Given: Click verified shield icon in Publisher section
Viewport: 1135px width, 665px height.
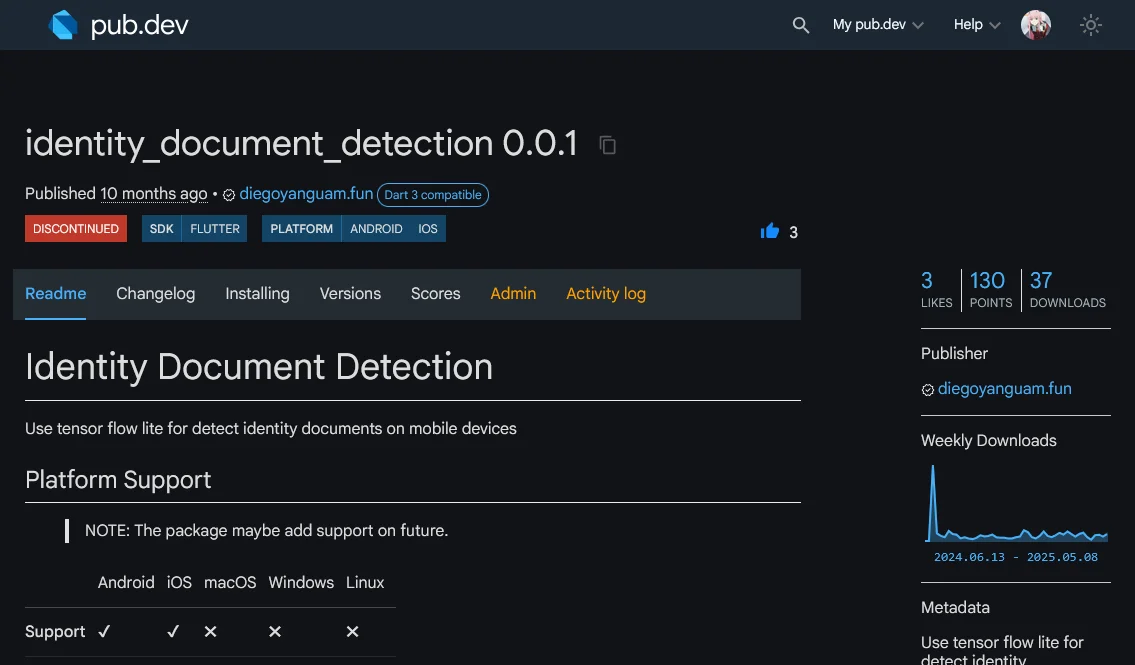Looking at the screenshot, I should tap(928, 390).
